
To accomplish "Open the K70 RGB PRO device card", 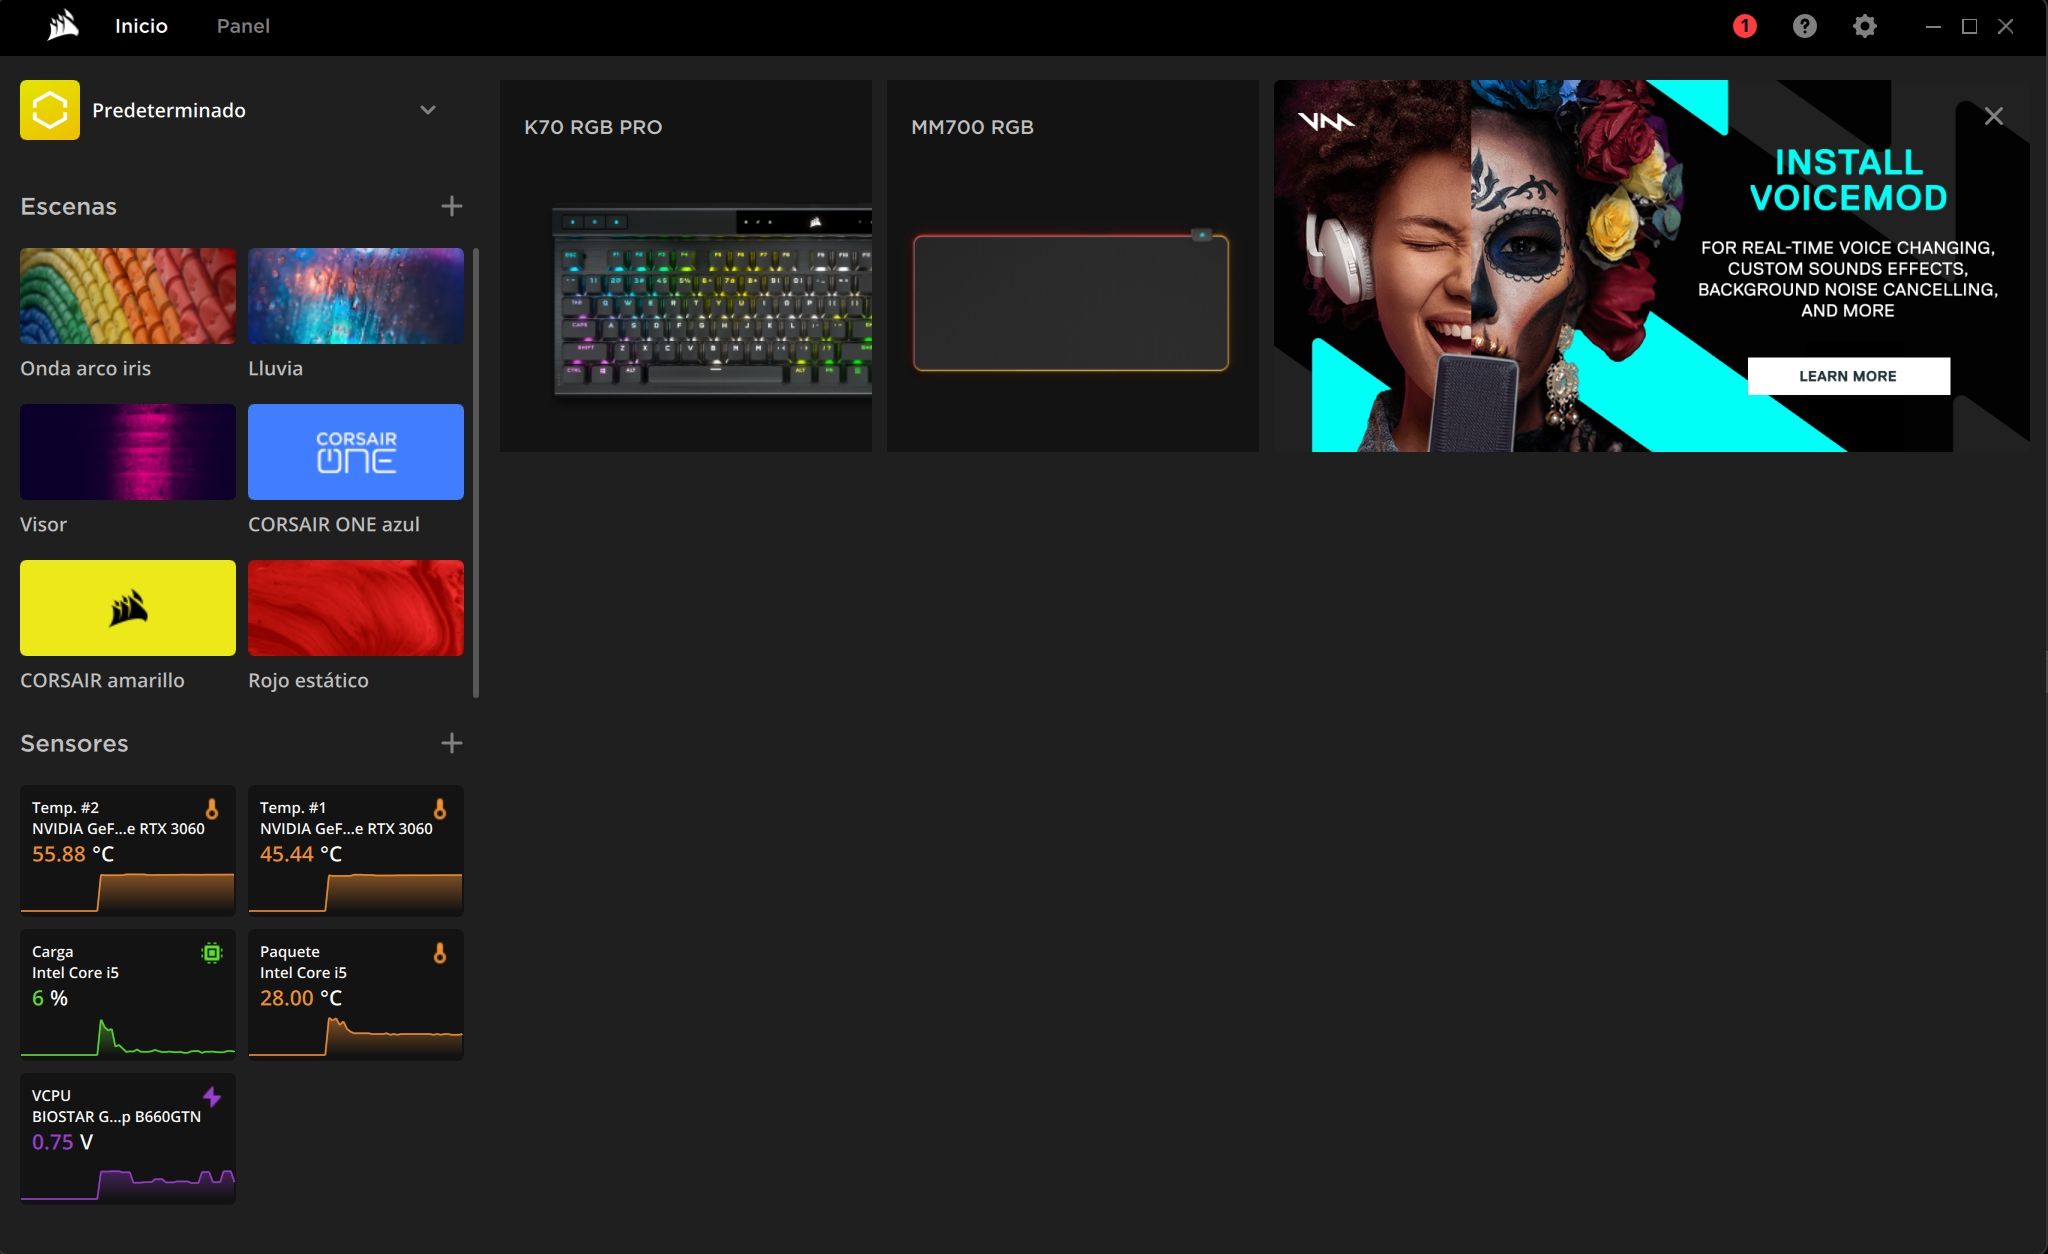I will point(686,266).
